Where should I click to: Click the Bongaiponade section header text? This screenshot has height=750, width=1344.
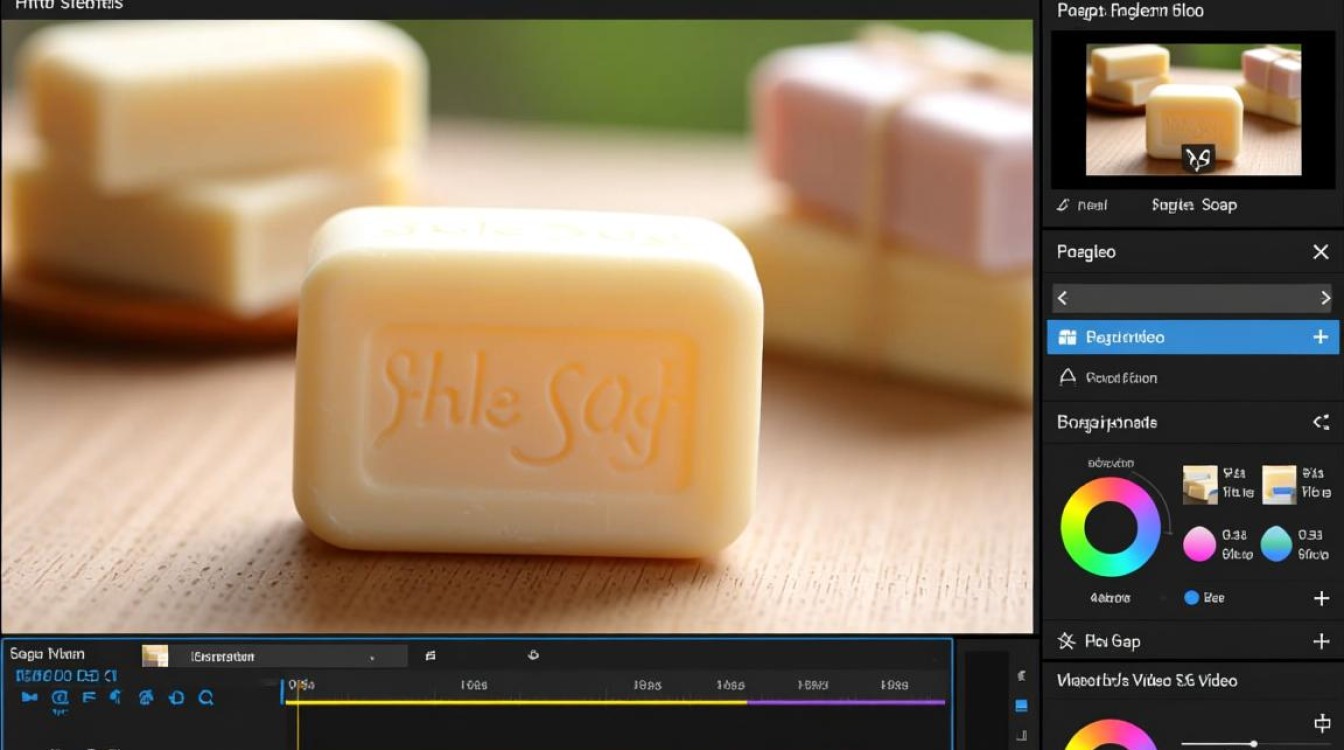pos(1107,423)
